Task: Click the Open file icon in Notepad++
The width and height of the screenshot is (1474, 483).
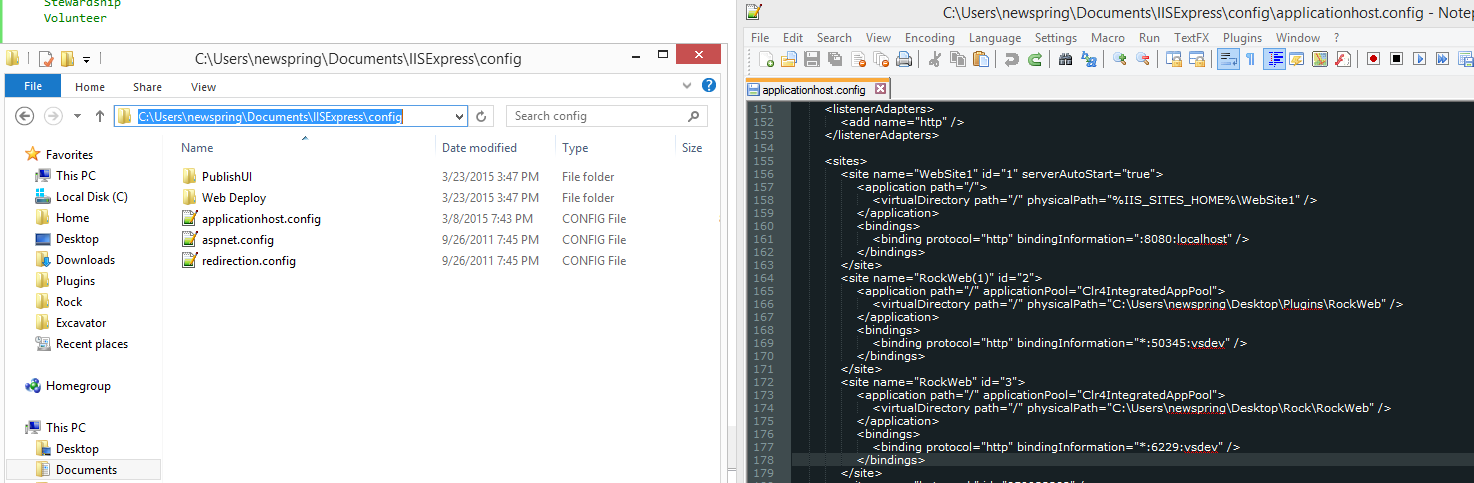Action: point(790,59)
